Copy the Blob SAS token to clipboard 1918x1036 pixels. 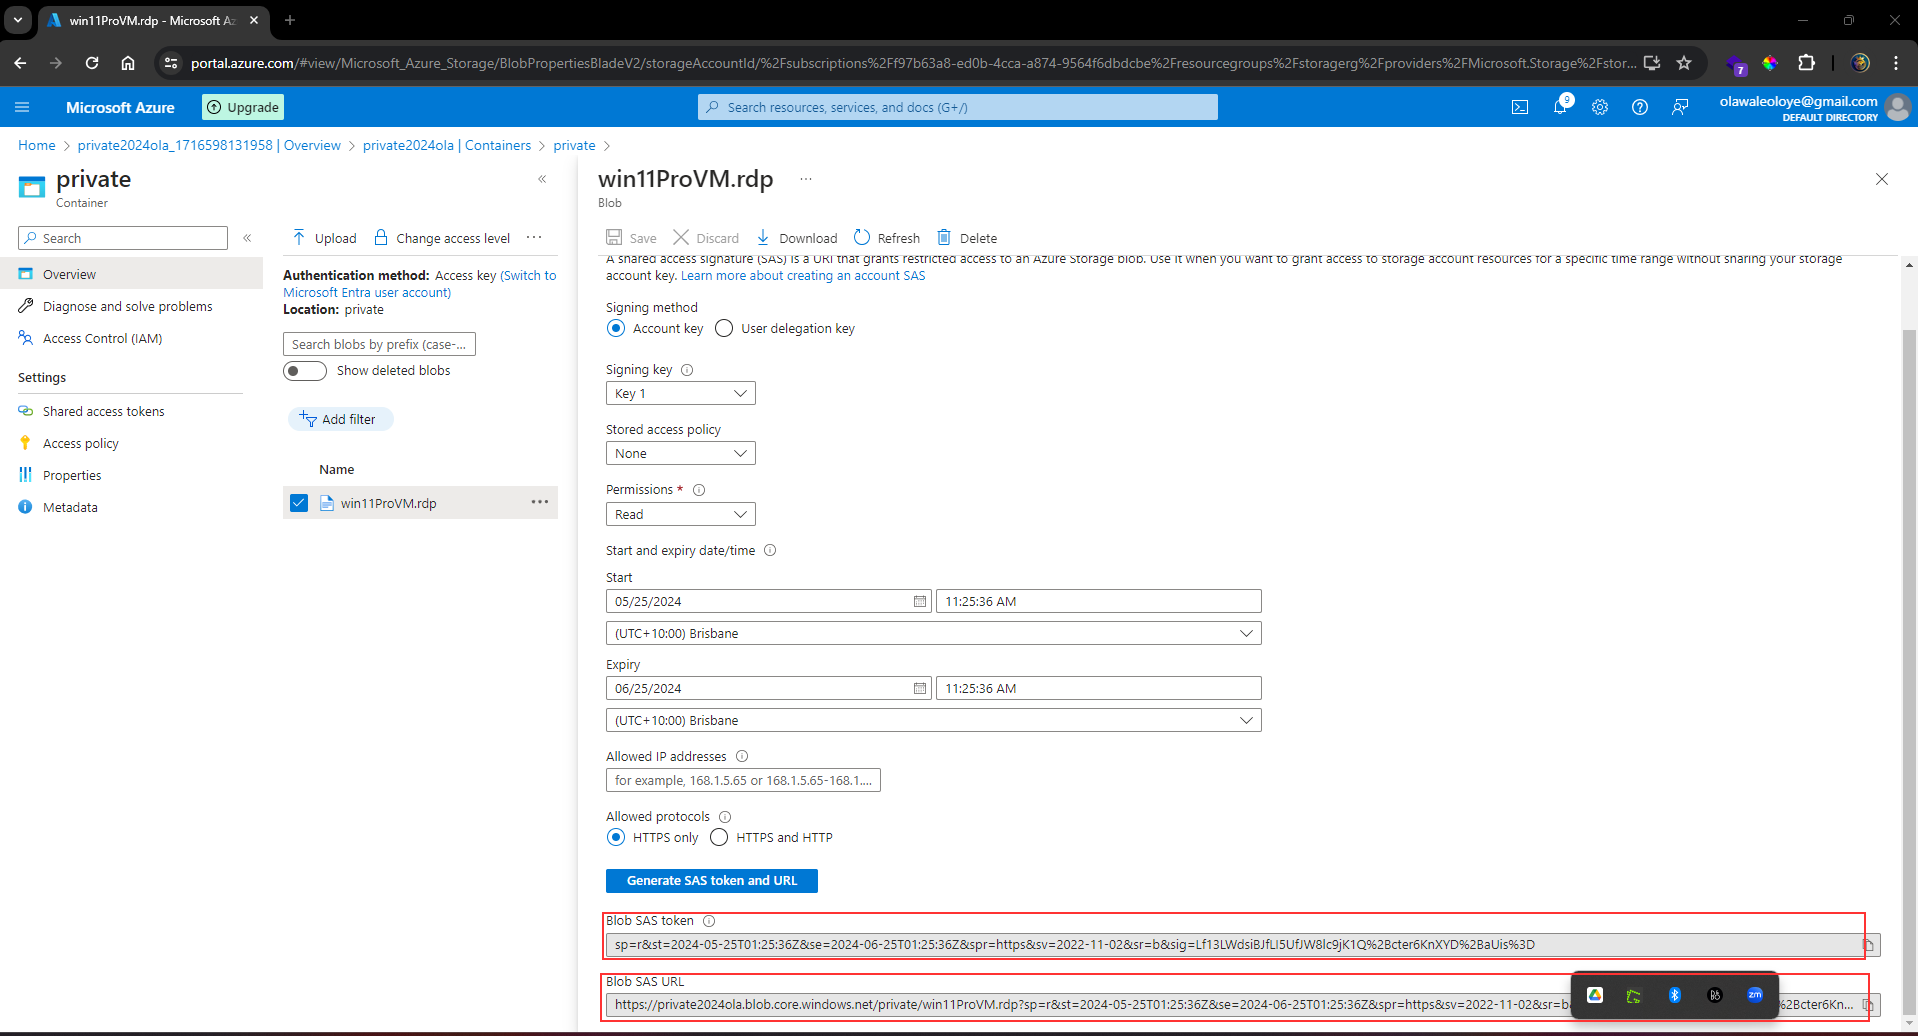point(1868,945)
